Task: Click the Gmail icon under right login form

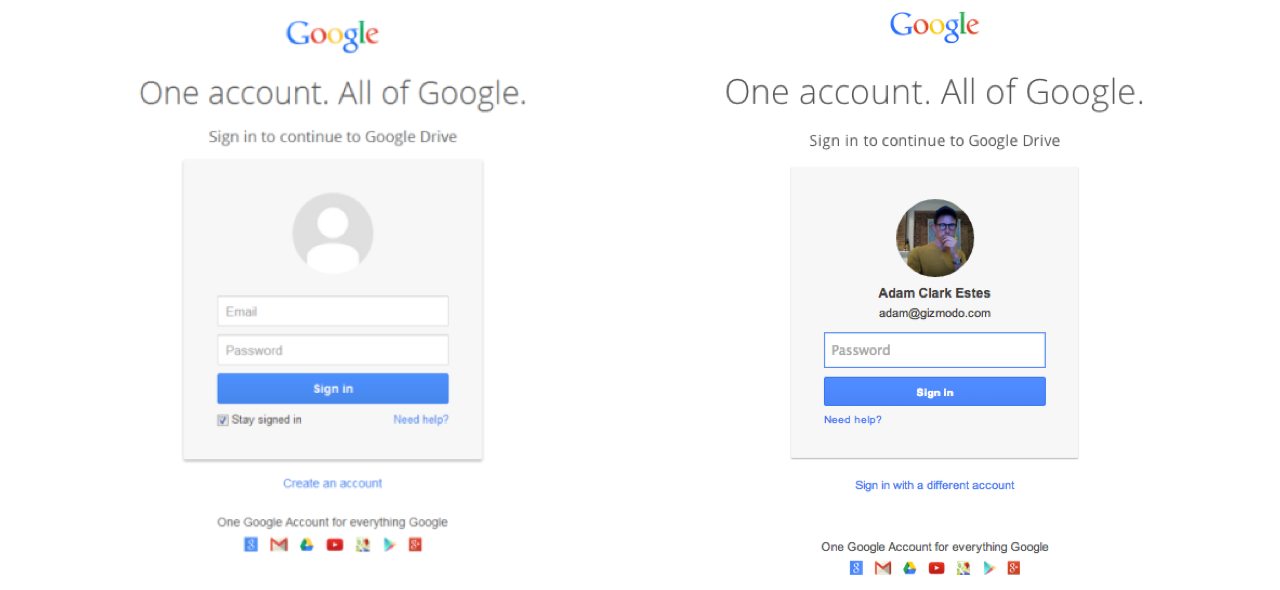Action: click(883, 568)
